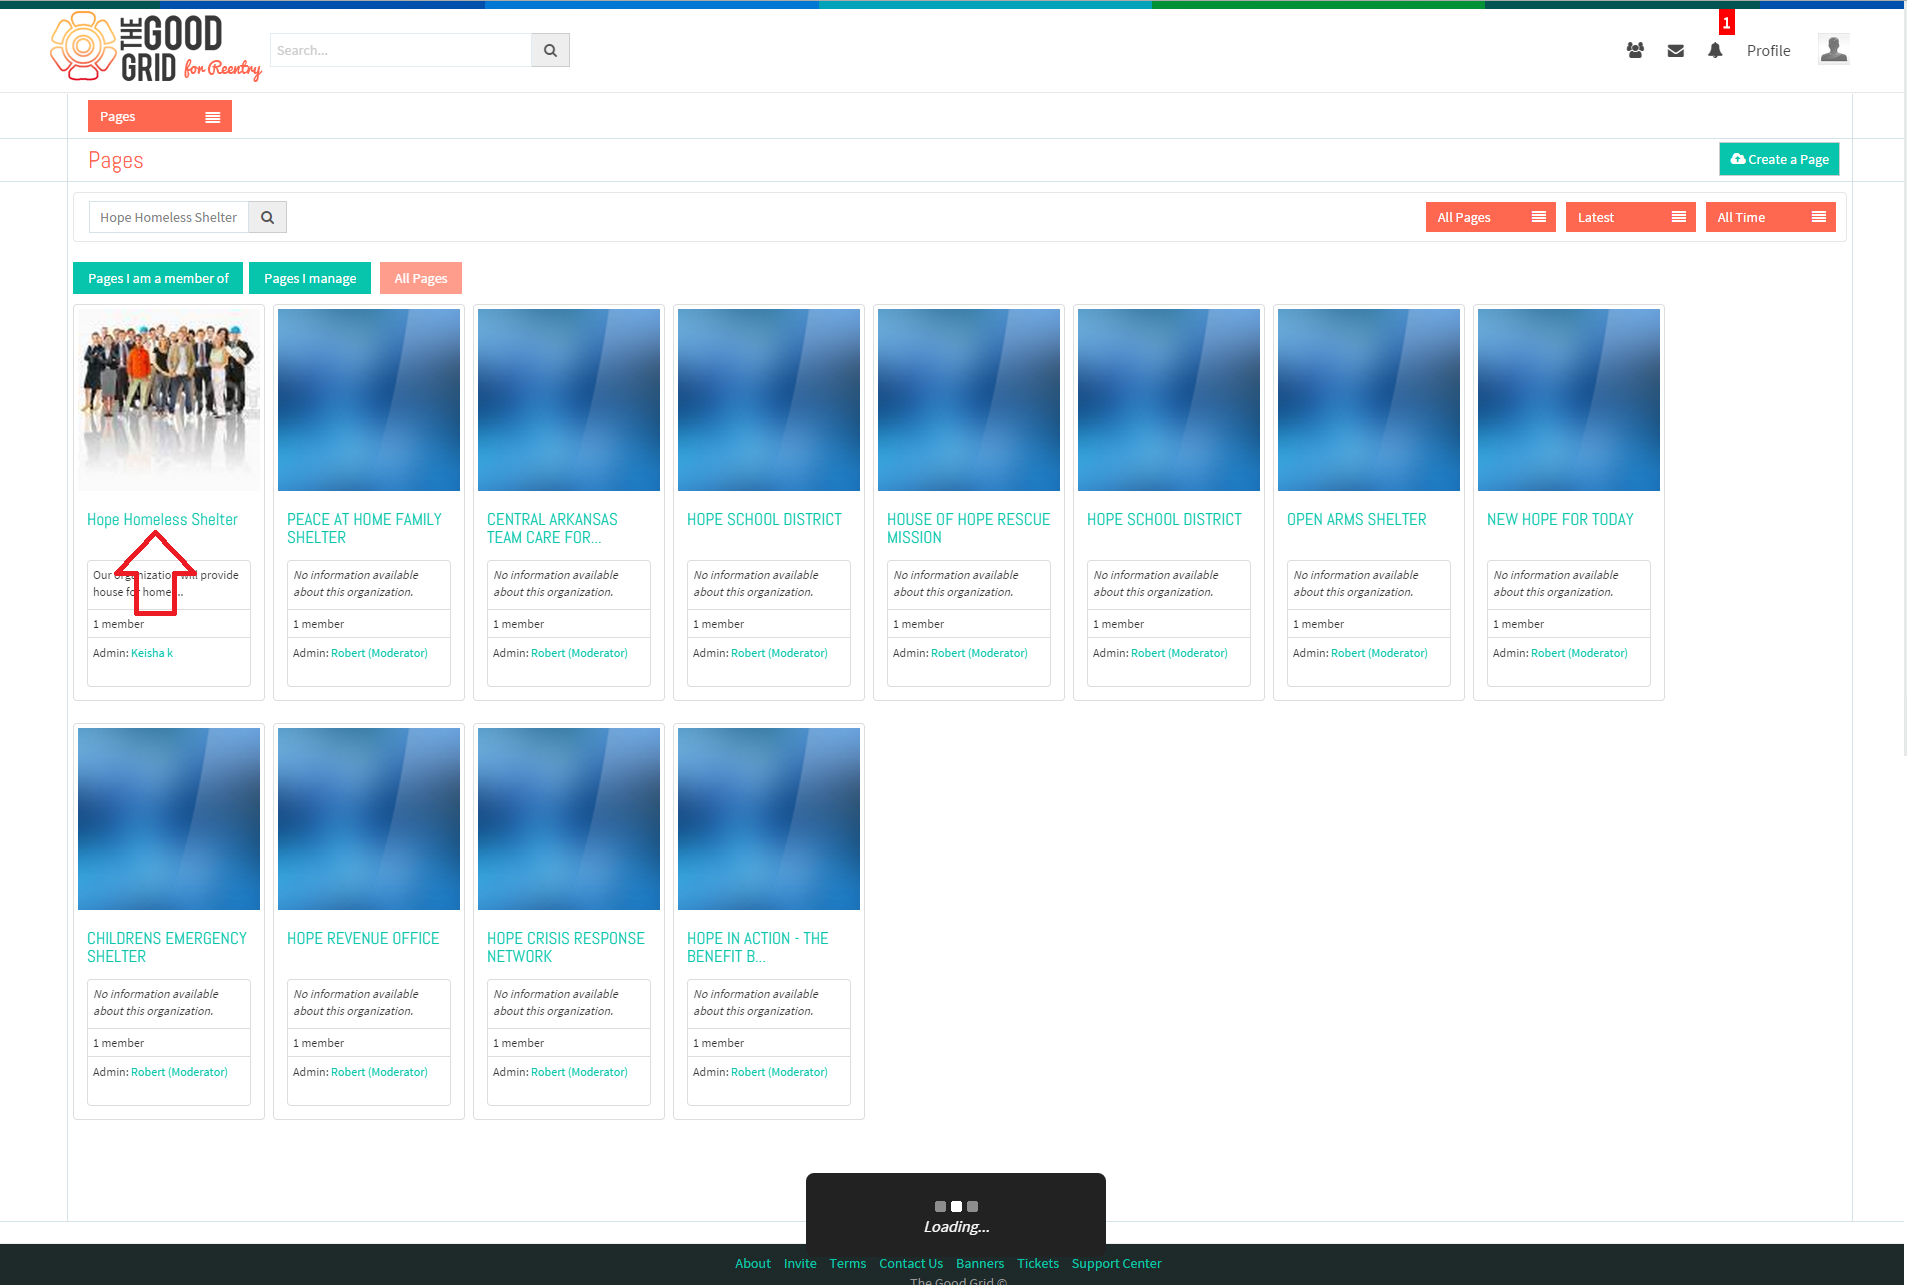Click the user avatar icon
The width and height of the screenshot is (1907, 1285).
(x=1833, y=49)
